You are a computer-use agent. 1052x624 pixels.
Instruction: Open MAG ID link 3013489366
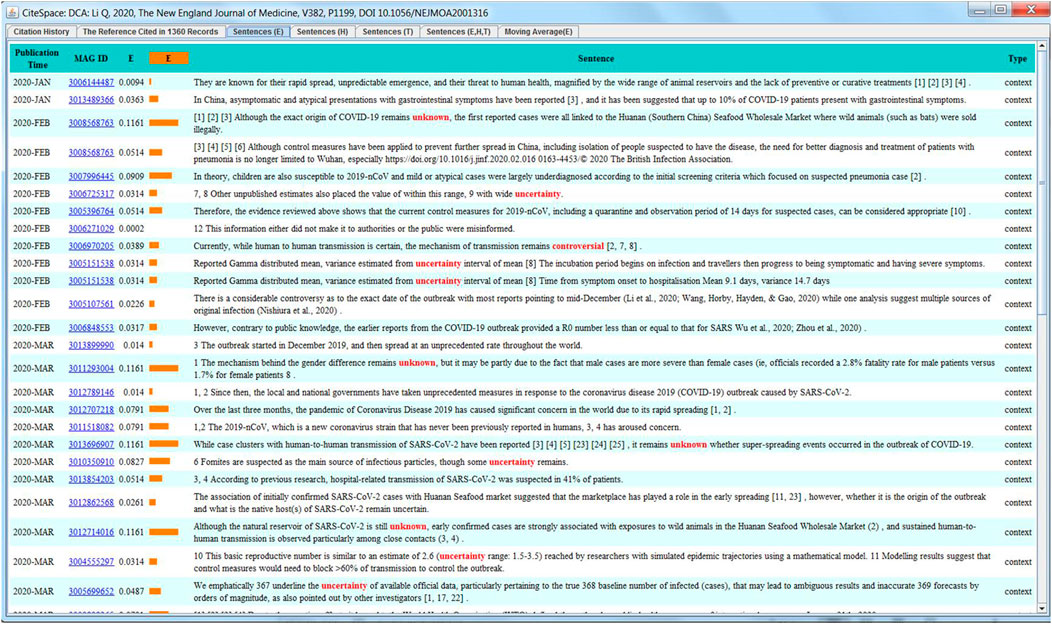(x=91, y=100)
